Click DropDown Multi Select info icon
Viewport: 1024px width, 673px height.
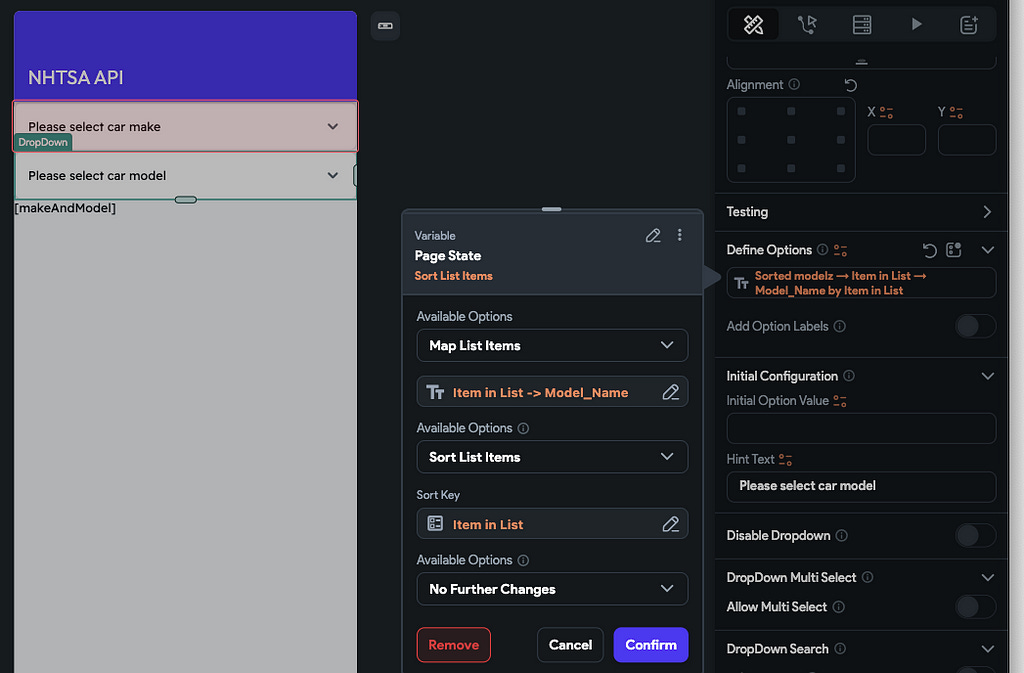point(867,577)
